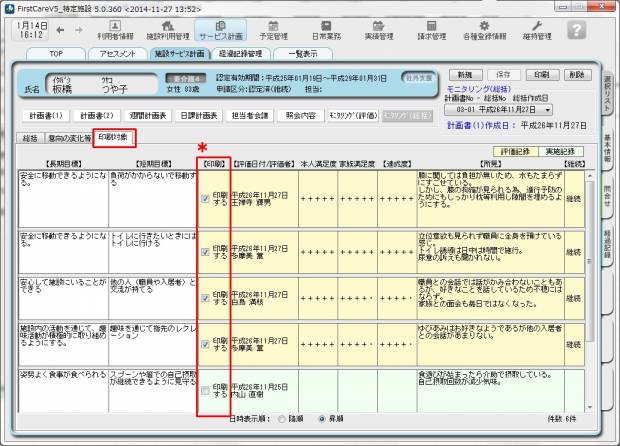Expand the 計画書No date dropdown
The width and height of the screenshot is (620, 446).
[548, 109]
